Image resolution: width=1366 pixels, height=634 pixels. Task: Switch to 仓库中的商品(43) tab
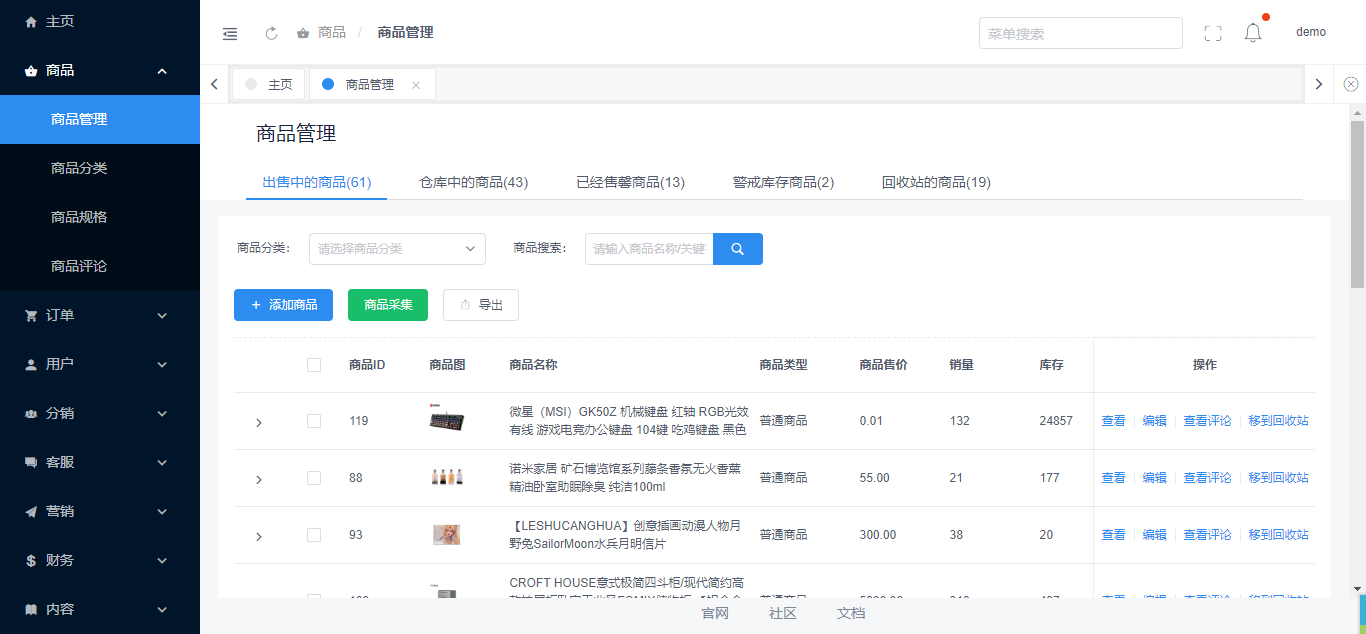[473, 182]
